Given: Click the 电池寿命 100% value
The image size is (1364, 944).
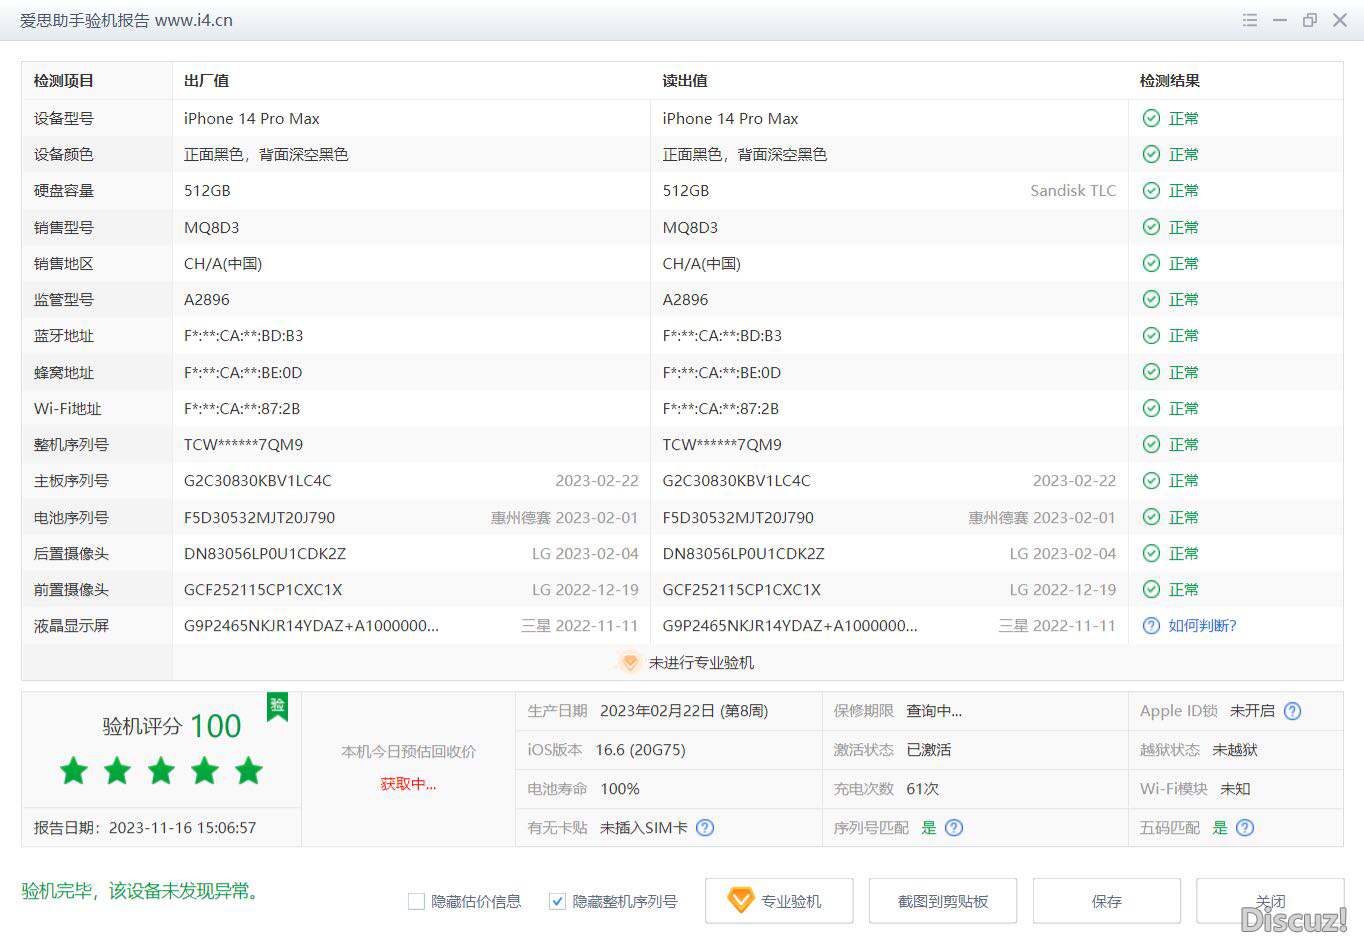Looking at the screenshot, I should (x=620, y=789).
